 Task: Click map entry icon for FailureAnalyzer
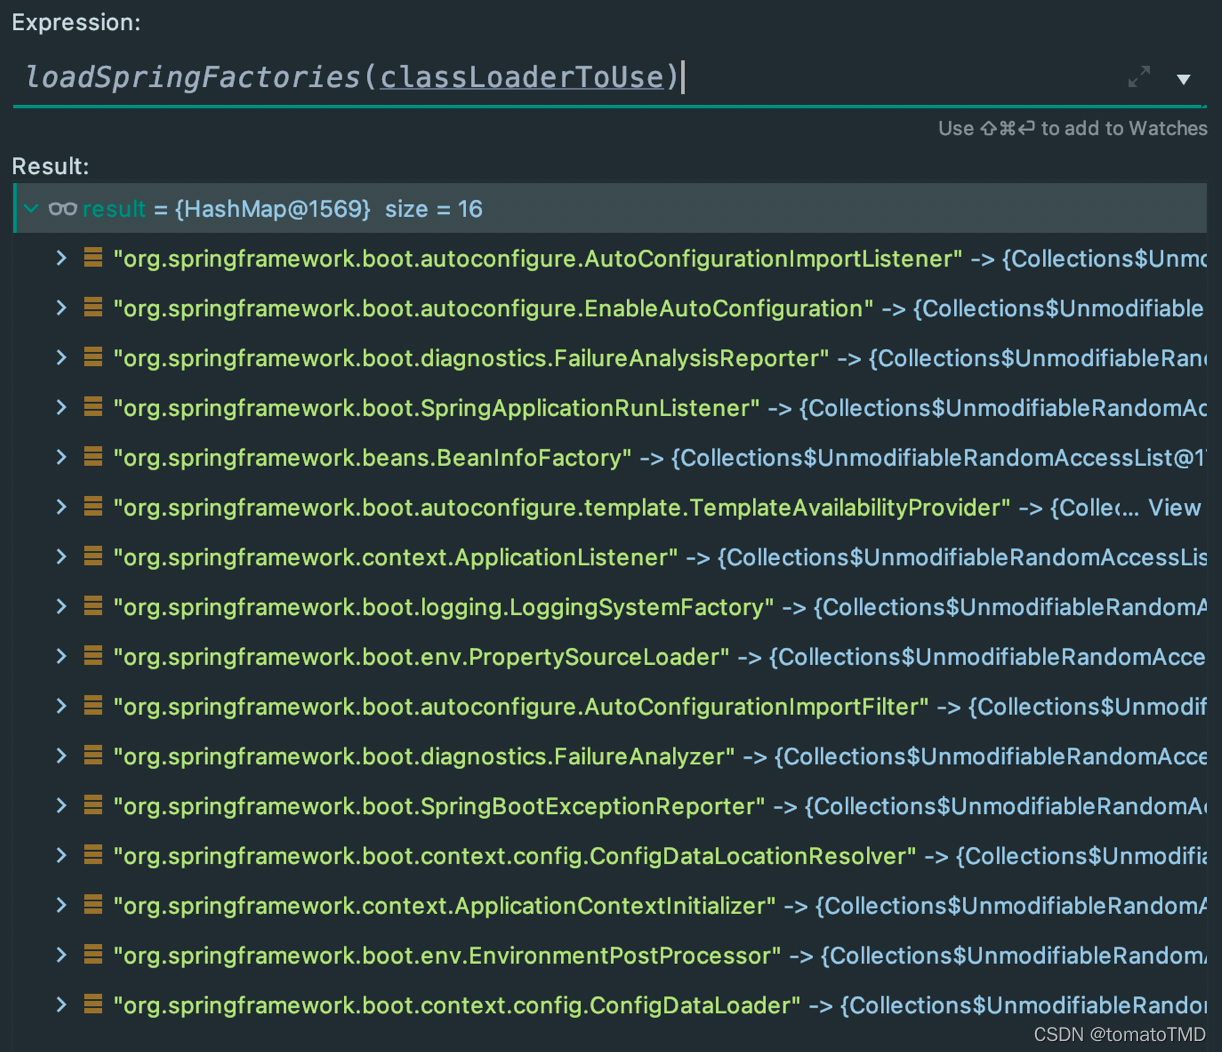(x=93, y=756)
